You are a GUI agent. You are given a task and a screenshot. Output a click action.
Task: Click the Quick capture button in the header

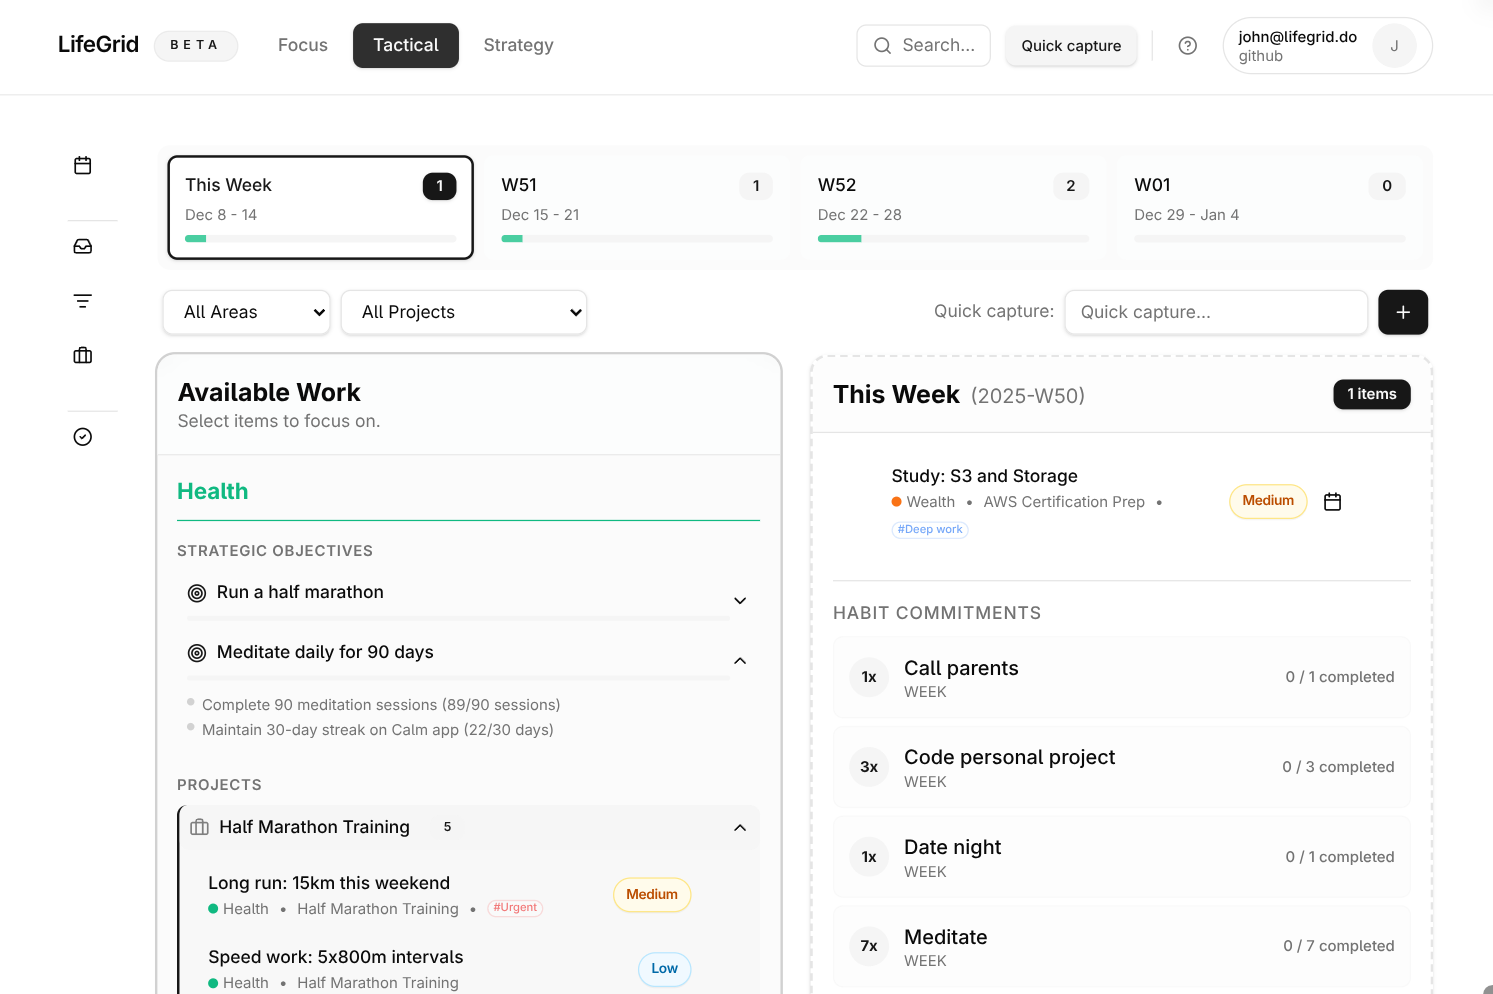(x=1071, y=45)
